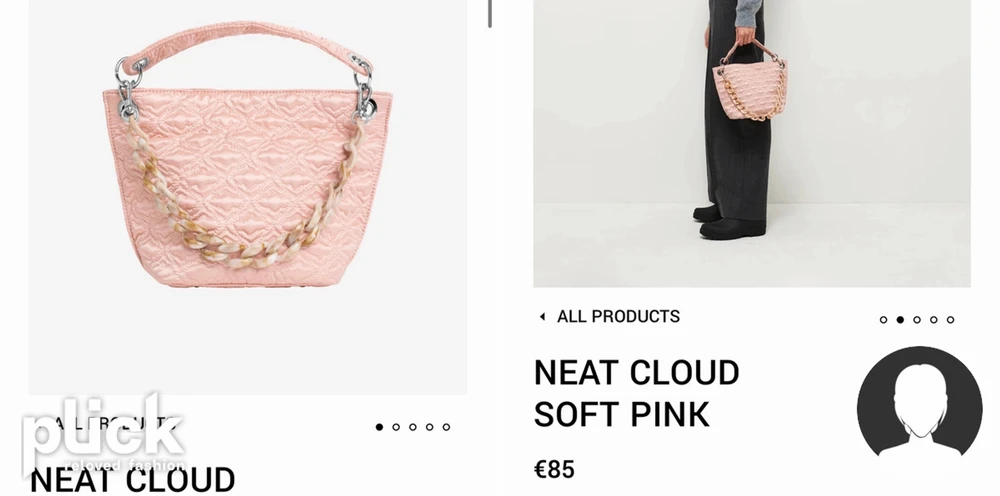
Task: Select third carousel dot under model photo
Action: click(916, 320)
